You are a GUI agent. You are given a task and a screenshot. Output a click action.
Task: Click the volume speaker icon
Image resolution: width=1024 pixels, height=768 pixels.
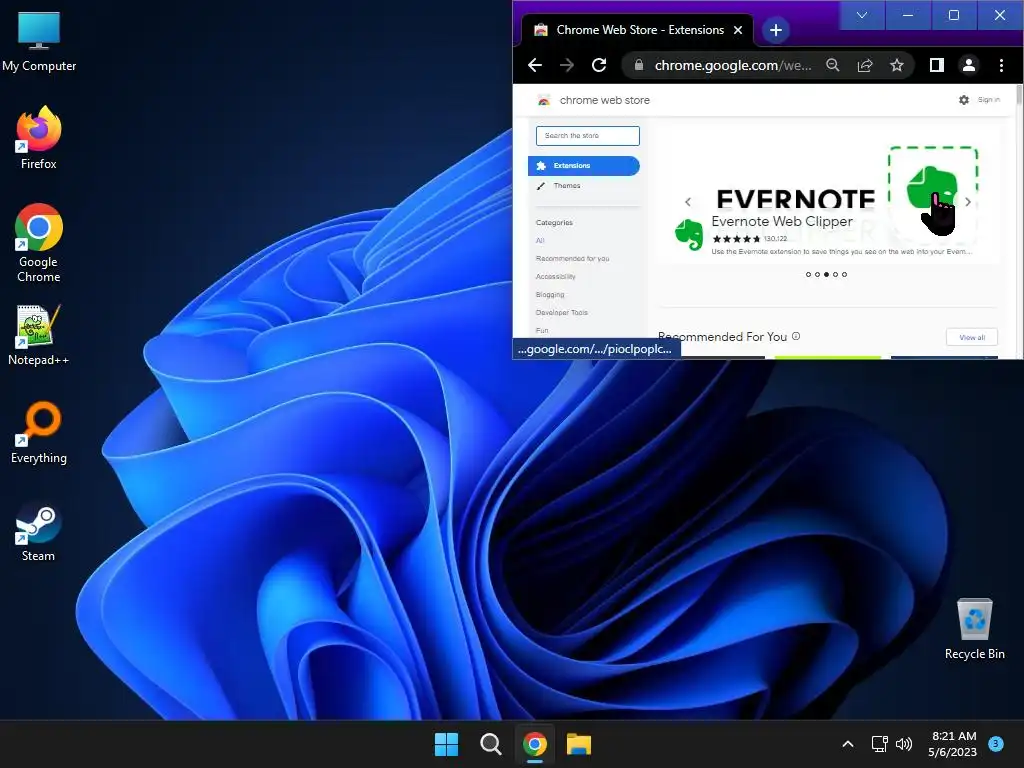coord(904,744)
